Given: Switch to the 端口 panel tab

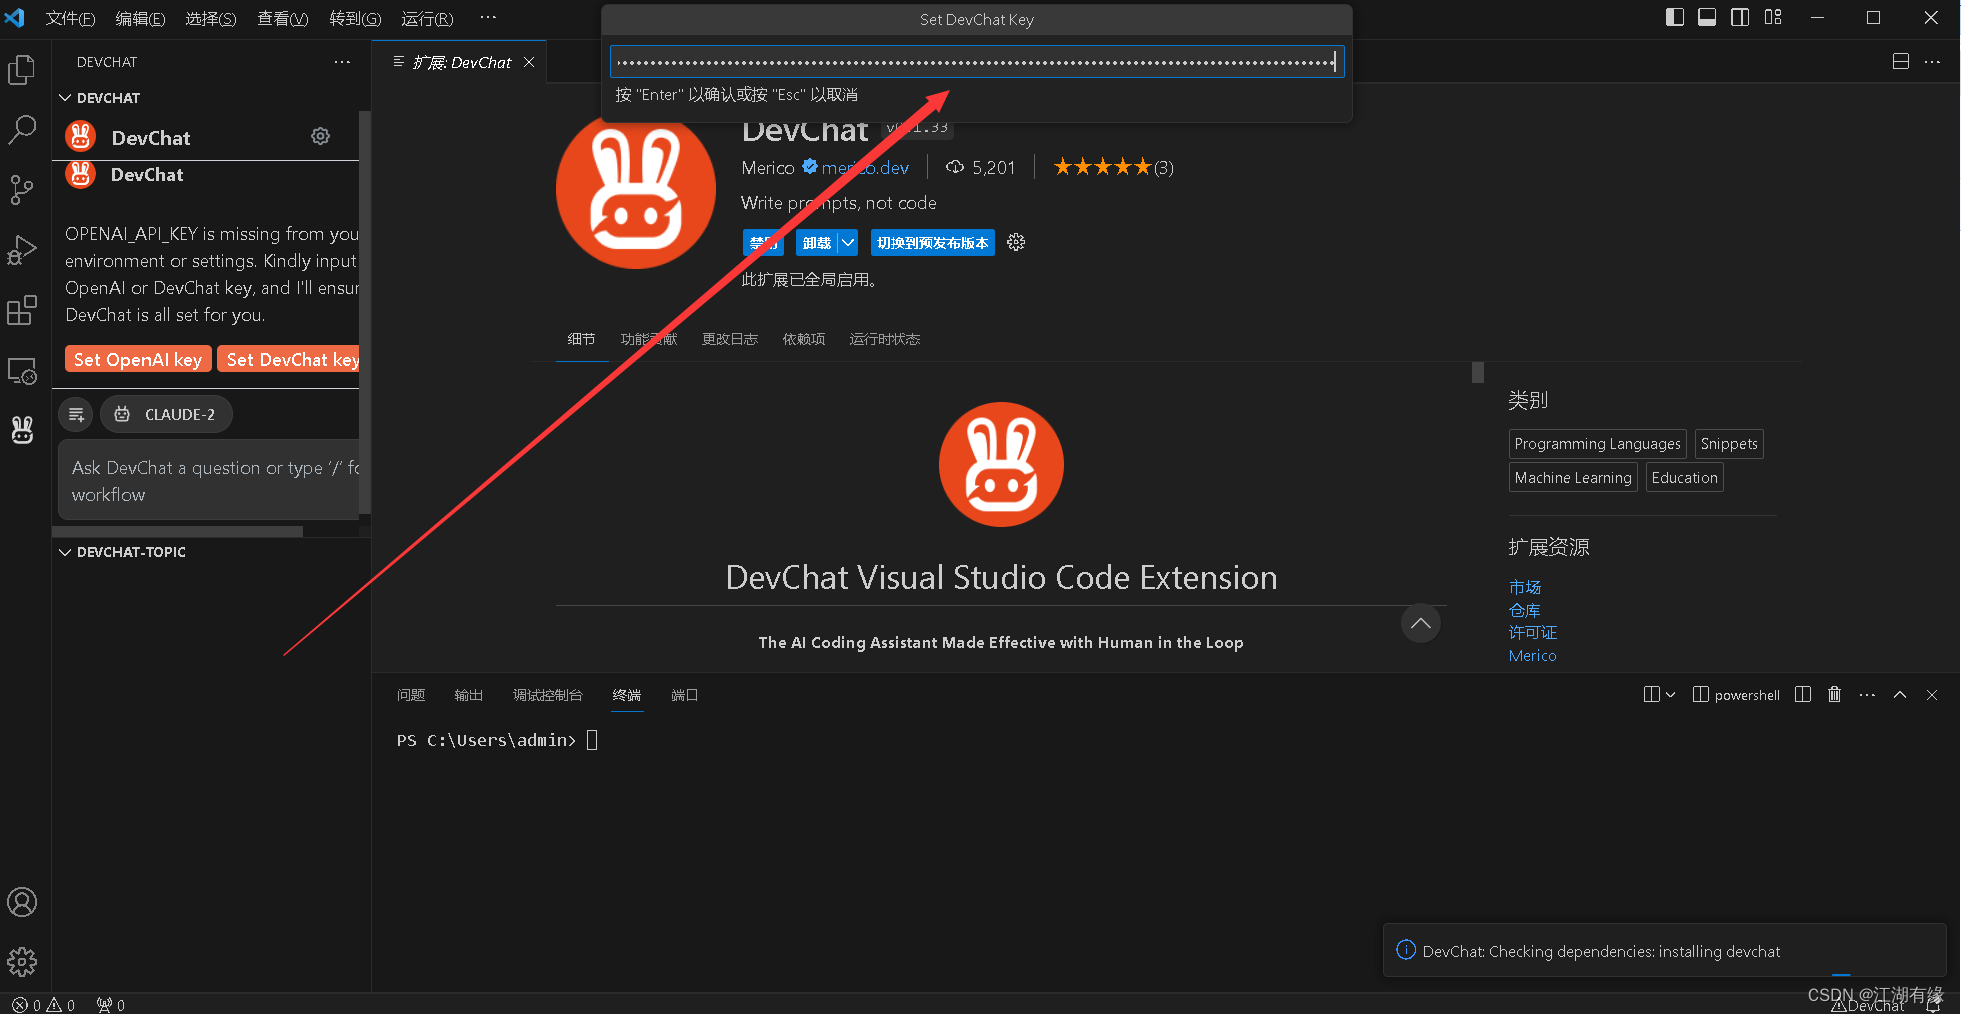Looking at the screenshot, I should [x=684, y=695].
